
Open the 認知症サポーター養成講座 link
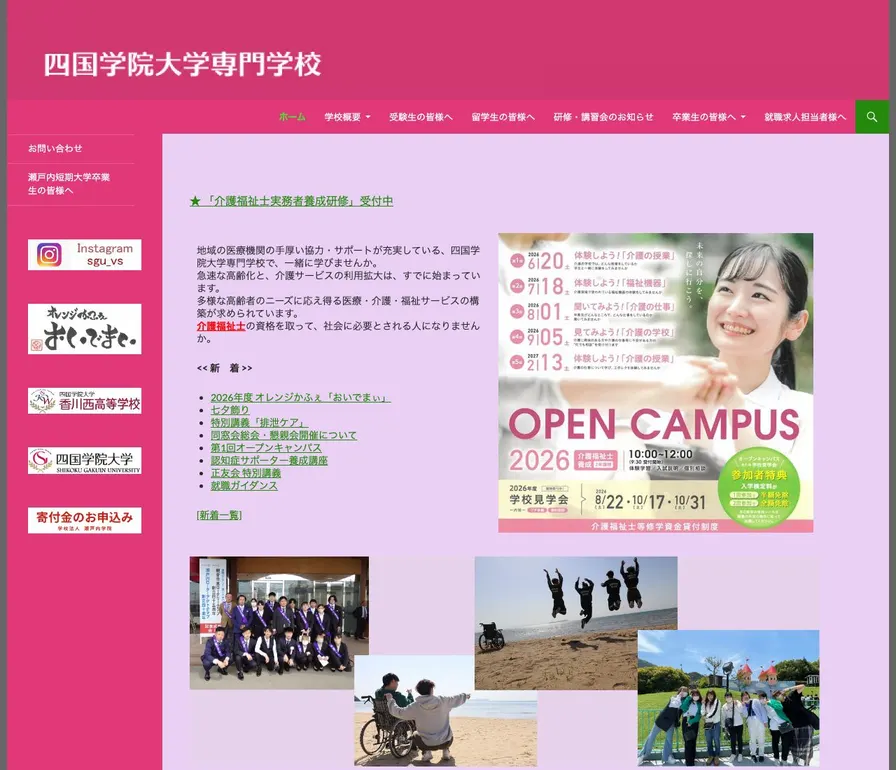[269, 460]
